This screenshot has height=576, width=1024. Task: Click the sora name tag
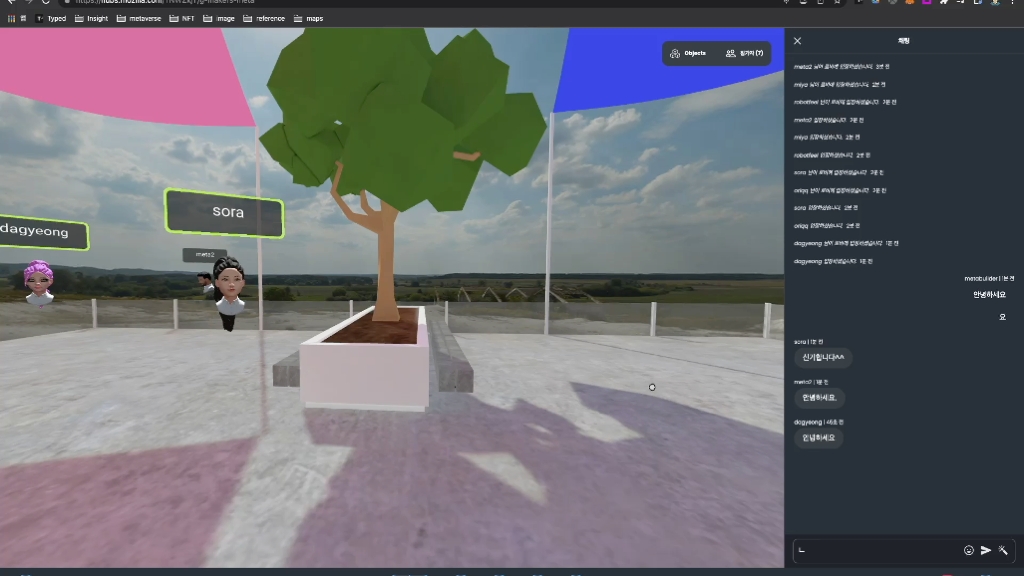[225, 212]
